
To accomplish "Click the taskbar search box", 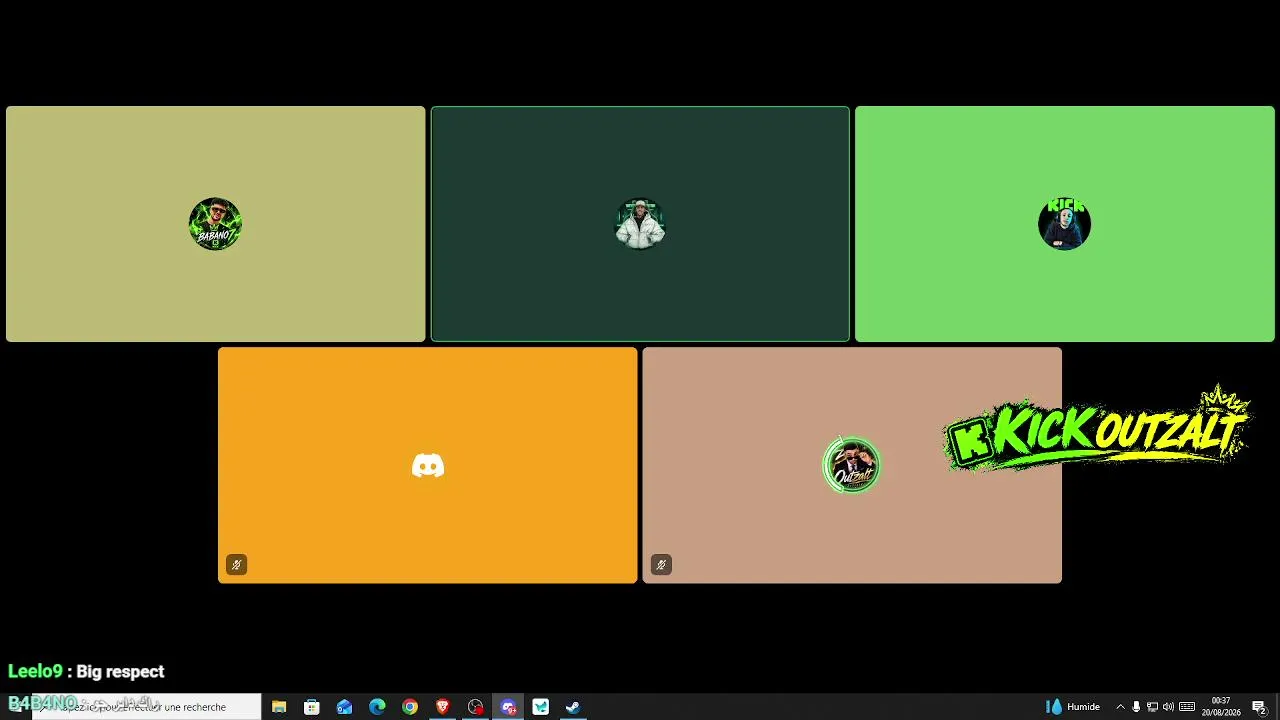I will click(x=146, y=707).
